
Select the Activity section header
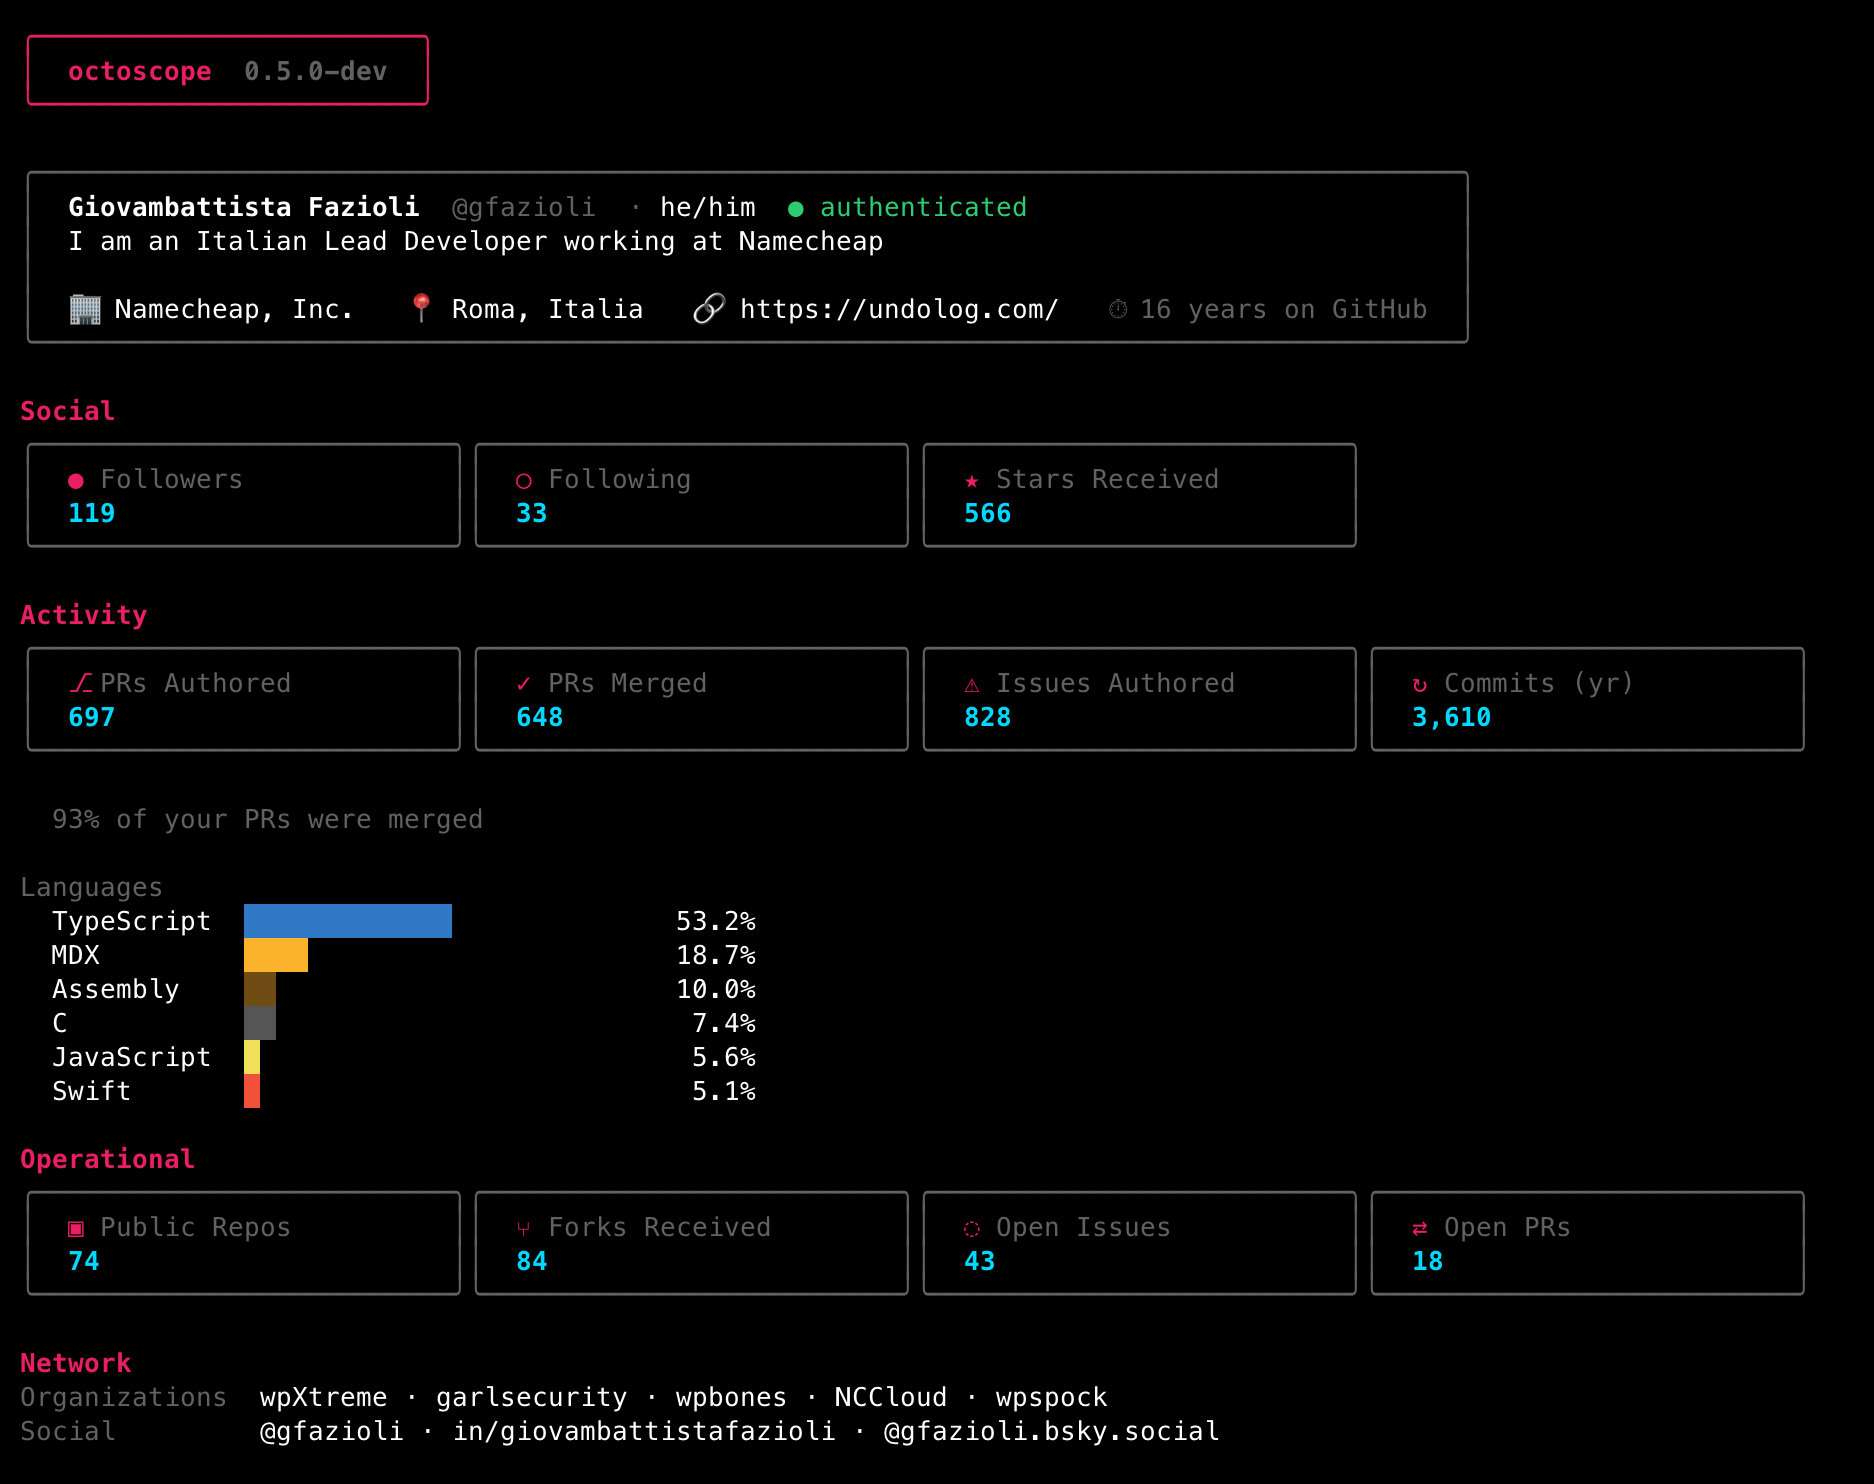[83, 614]
